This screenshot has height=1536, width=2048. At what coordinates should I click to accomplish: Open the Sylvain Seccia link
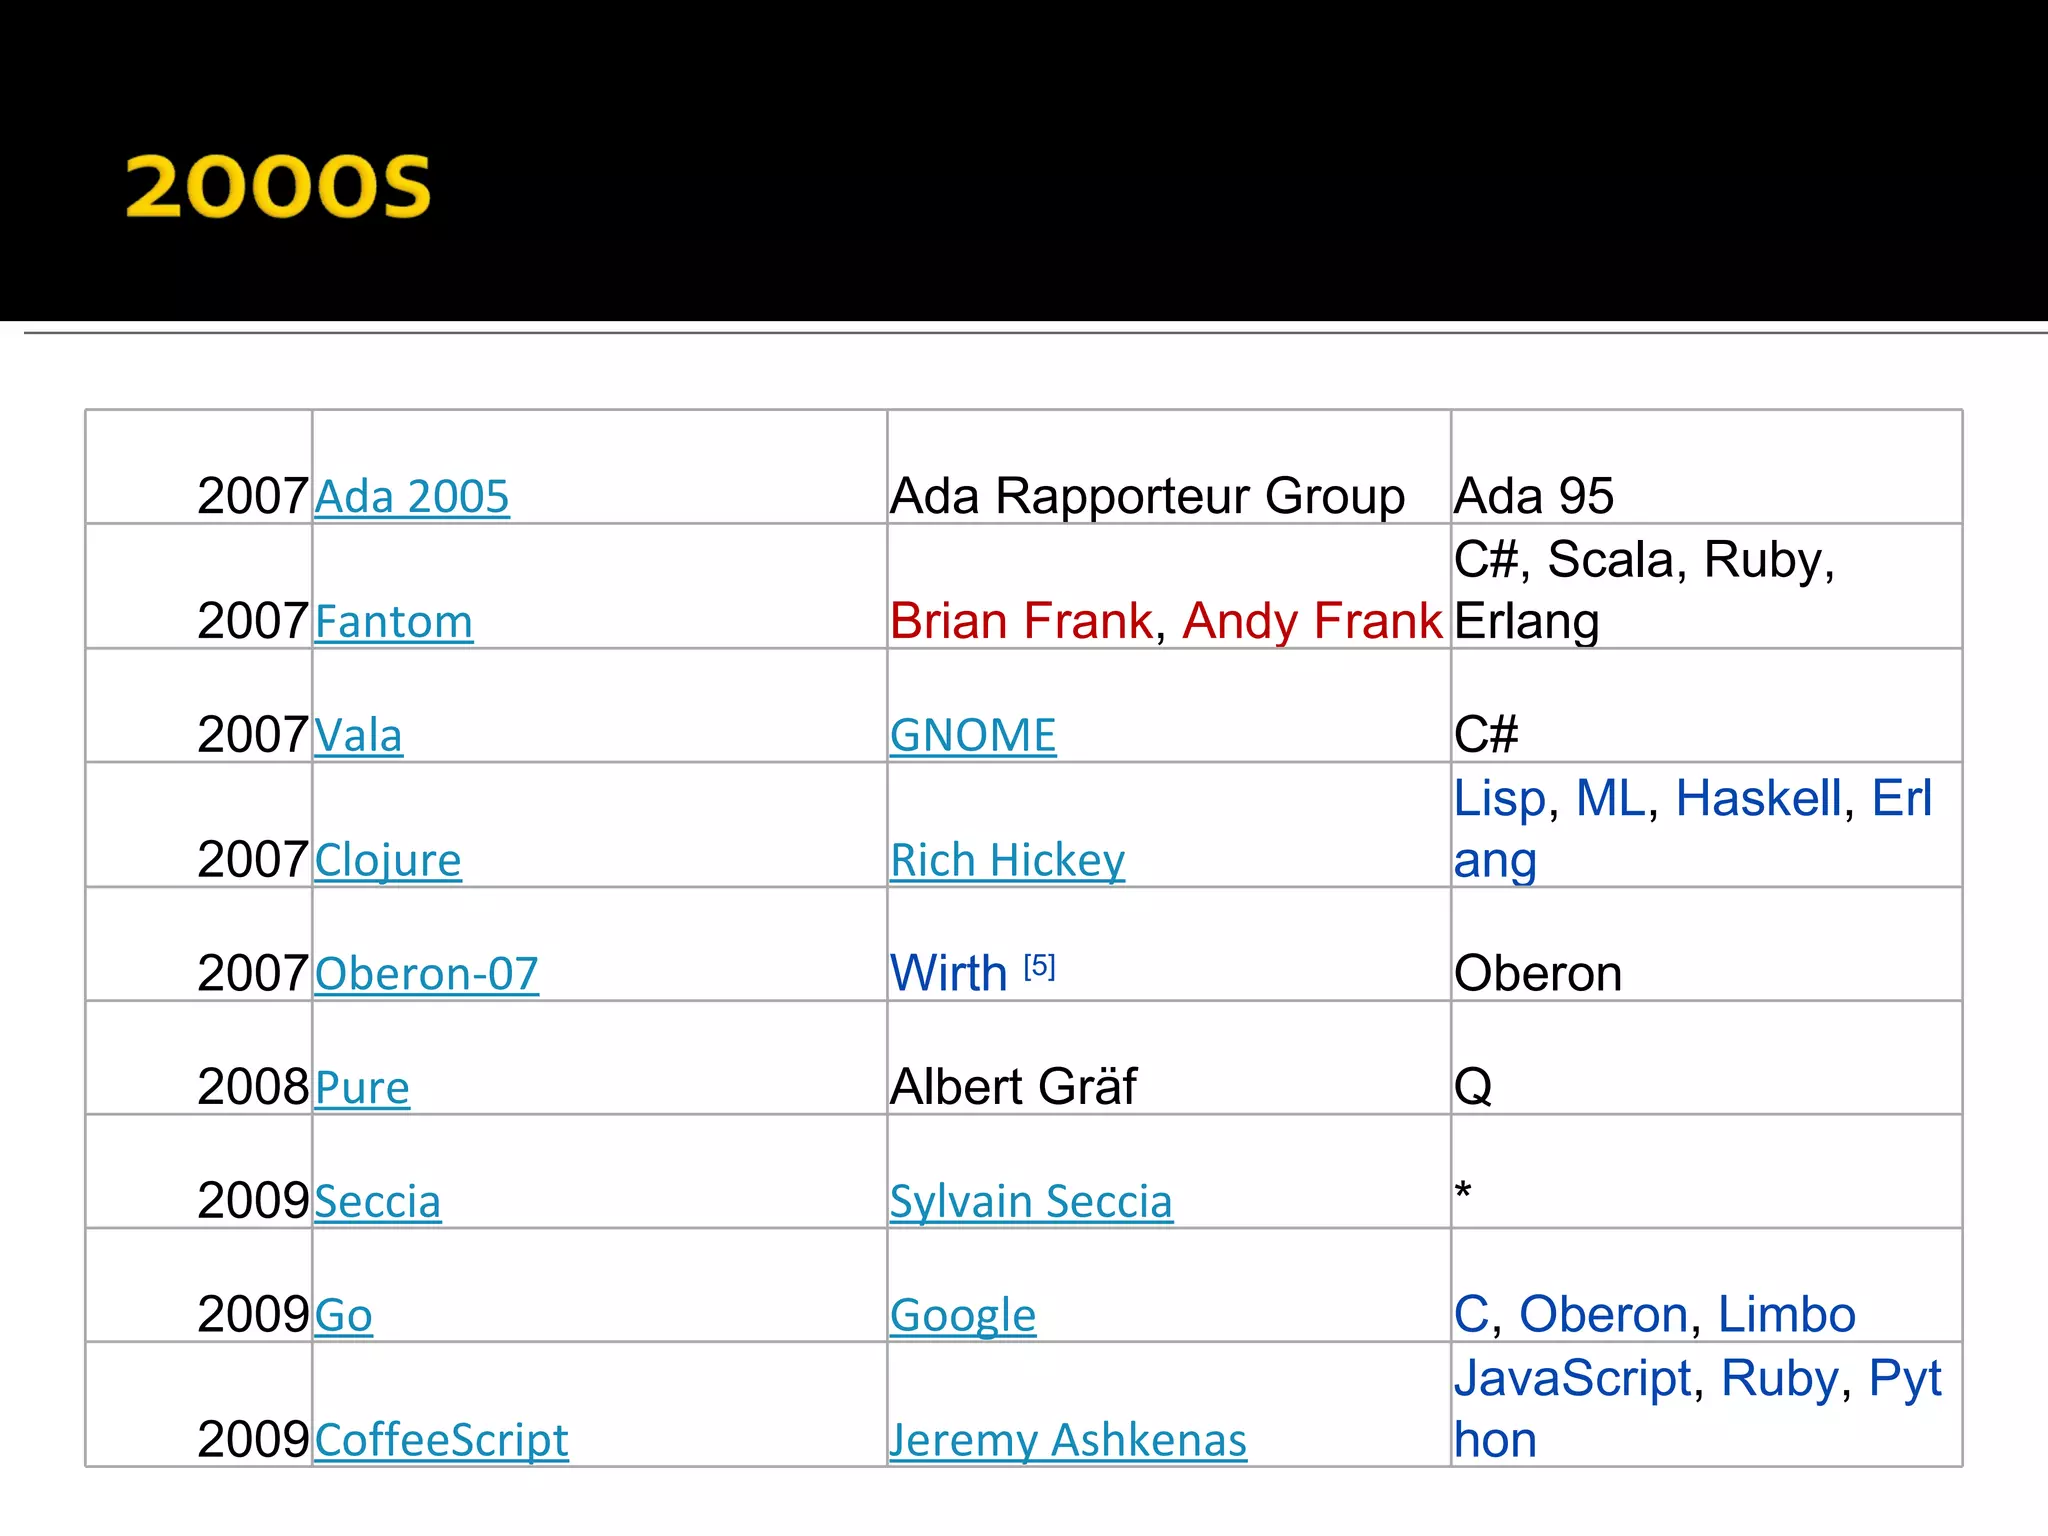1031,1202
